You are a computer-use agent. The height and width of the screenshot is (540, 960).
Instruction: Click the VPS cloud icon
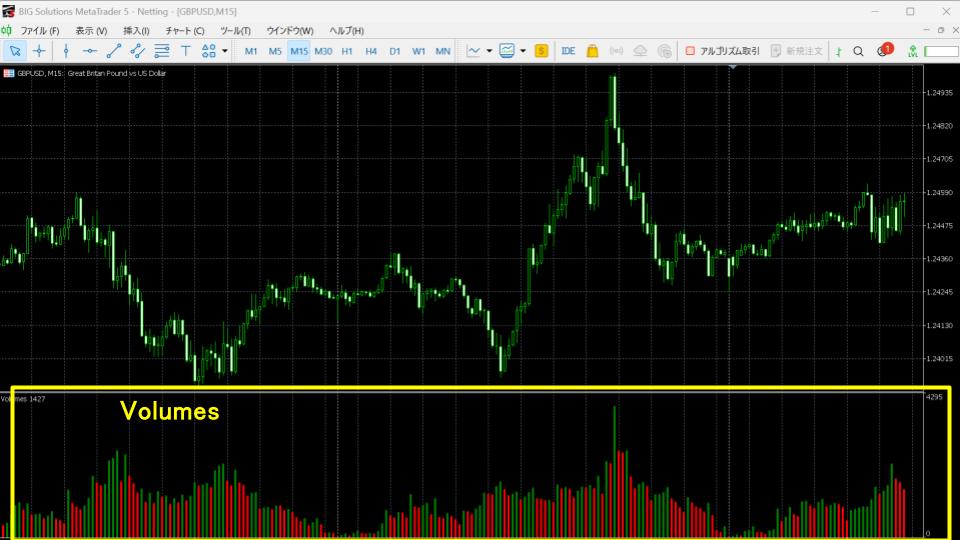click(x=640, y=51)
